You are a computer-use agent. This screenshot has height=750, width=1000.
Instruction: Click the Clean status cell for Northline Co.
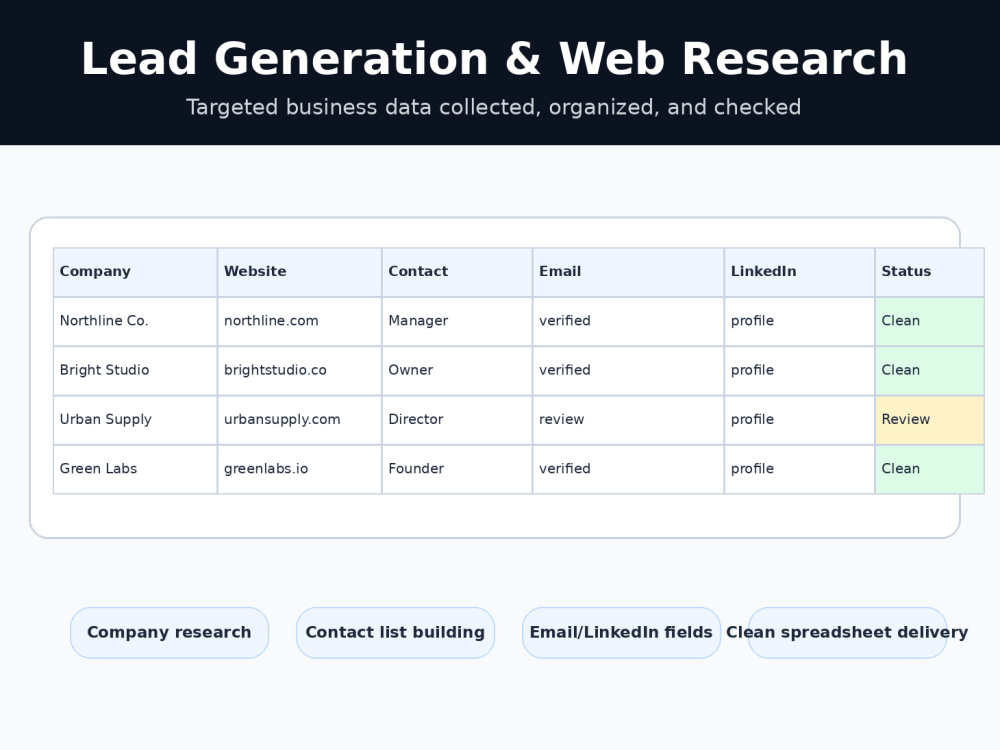930,321
